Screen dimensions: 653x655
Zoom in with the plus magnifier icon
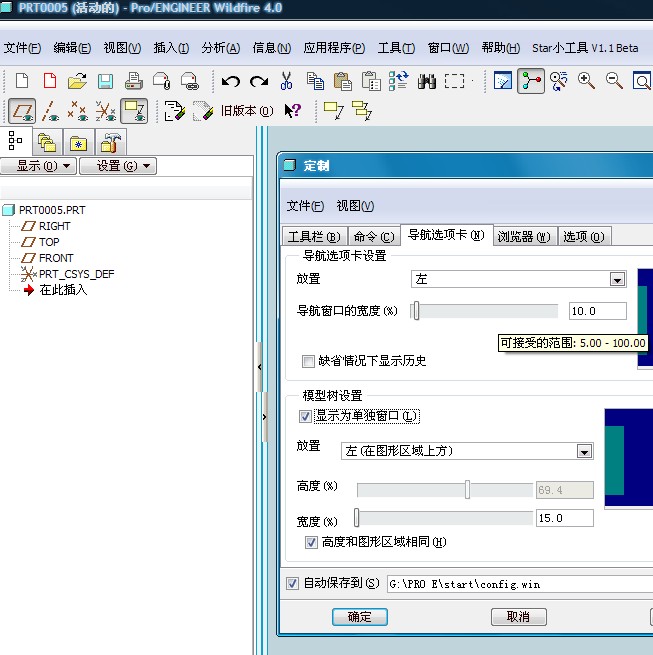(586, 81)
